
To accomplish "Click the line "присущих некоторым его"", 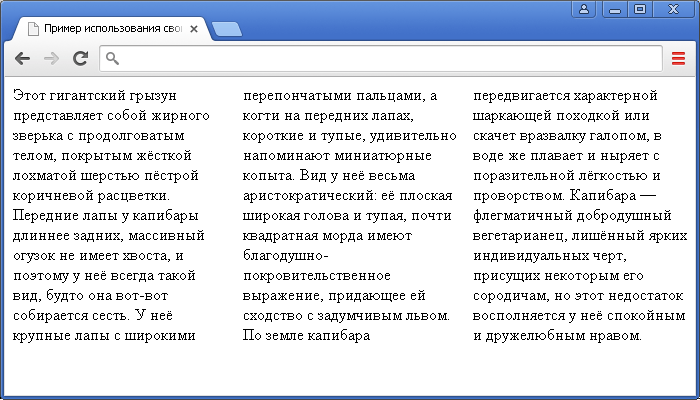I will coord(558,275).
